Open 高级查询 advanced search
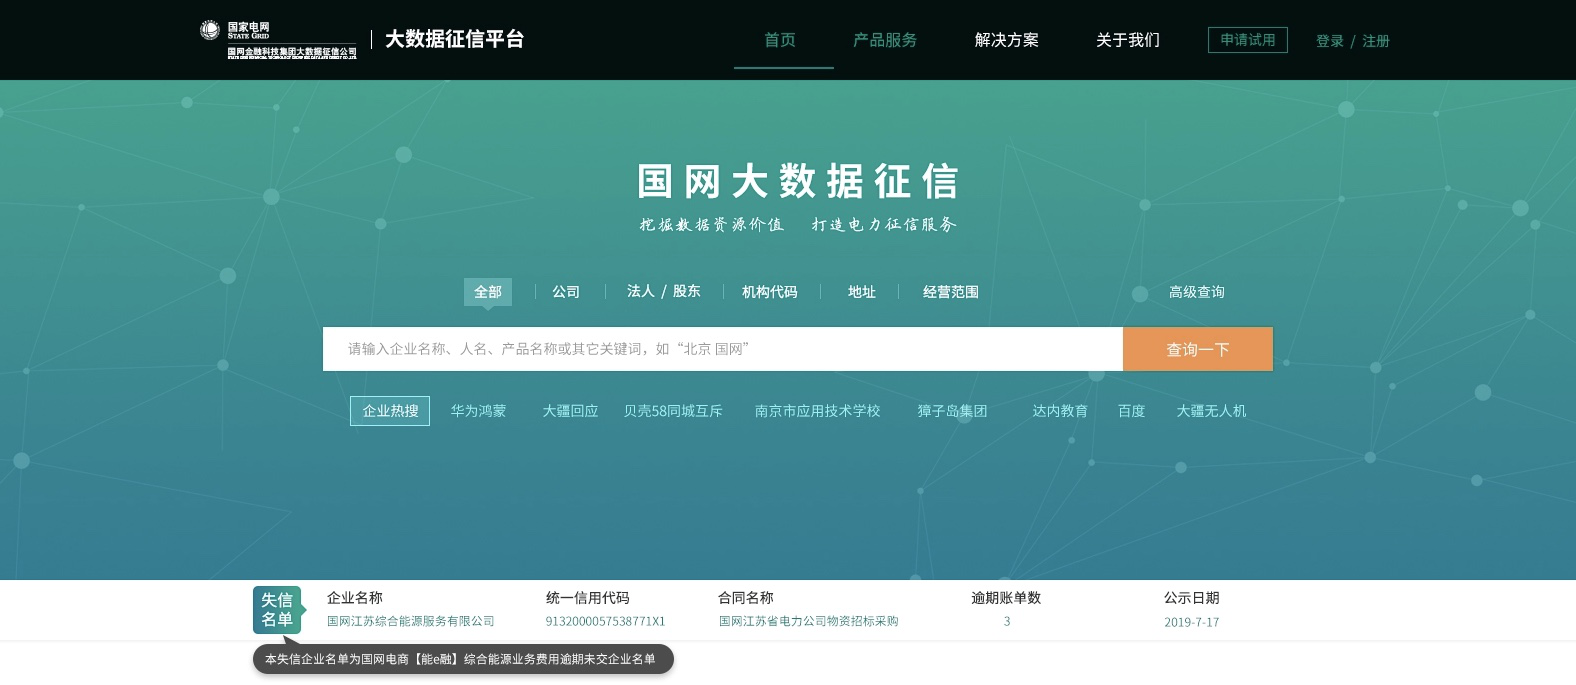Image resolution: width=1576 pixels, height=685 pixels. tap(1196, 292)
